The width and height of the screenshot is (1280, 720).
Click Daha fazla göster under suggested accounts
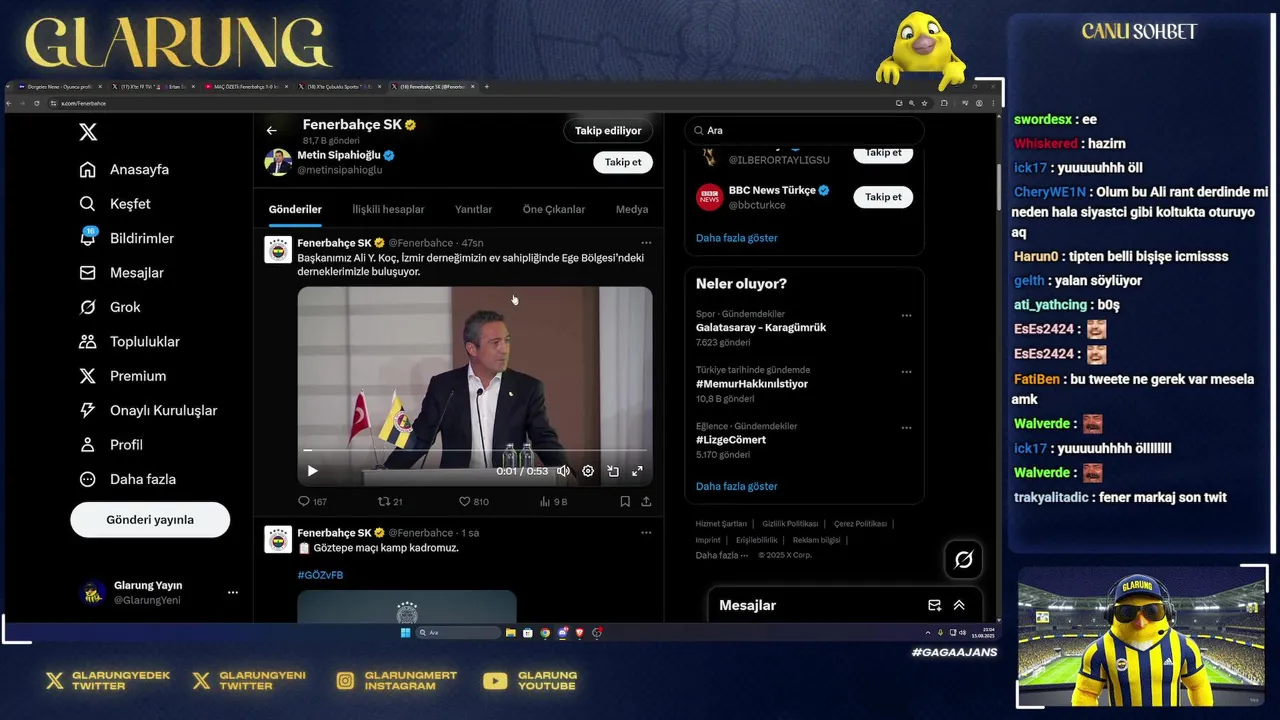(736, 238)
